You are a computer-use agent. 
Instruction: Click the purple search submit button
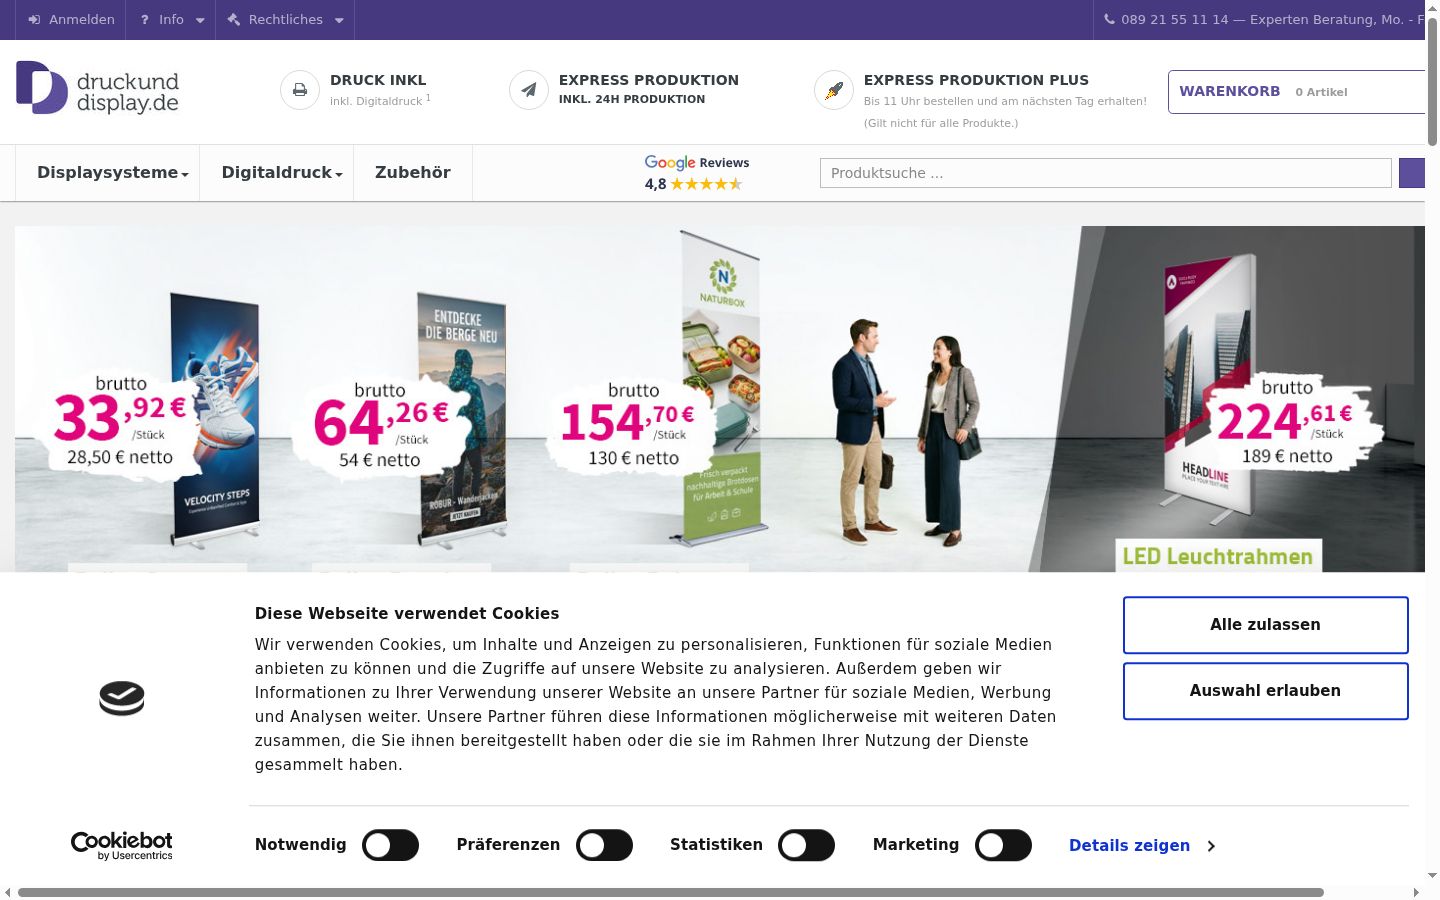1411,173
